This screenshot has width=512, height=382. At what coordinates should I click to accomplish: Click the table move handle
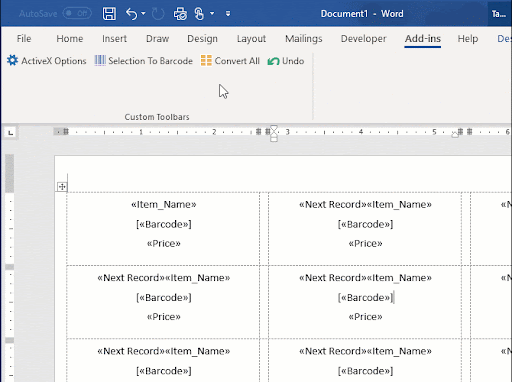(x=62, y=187)
